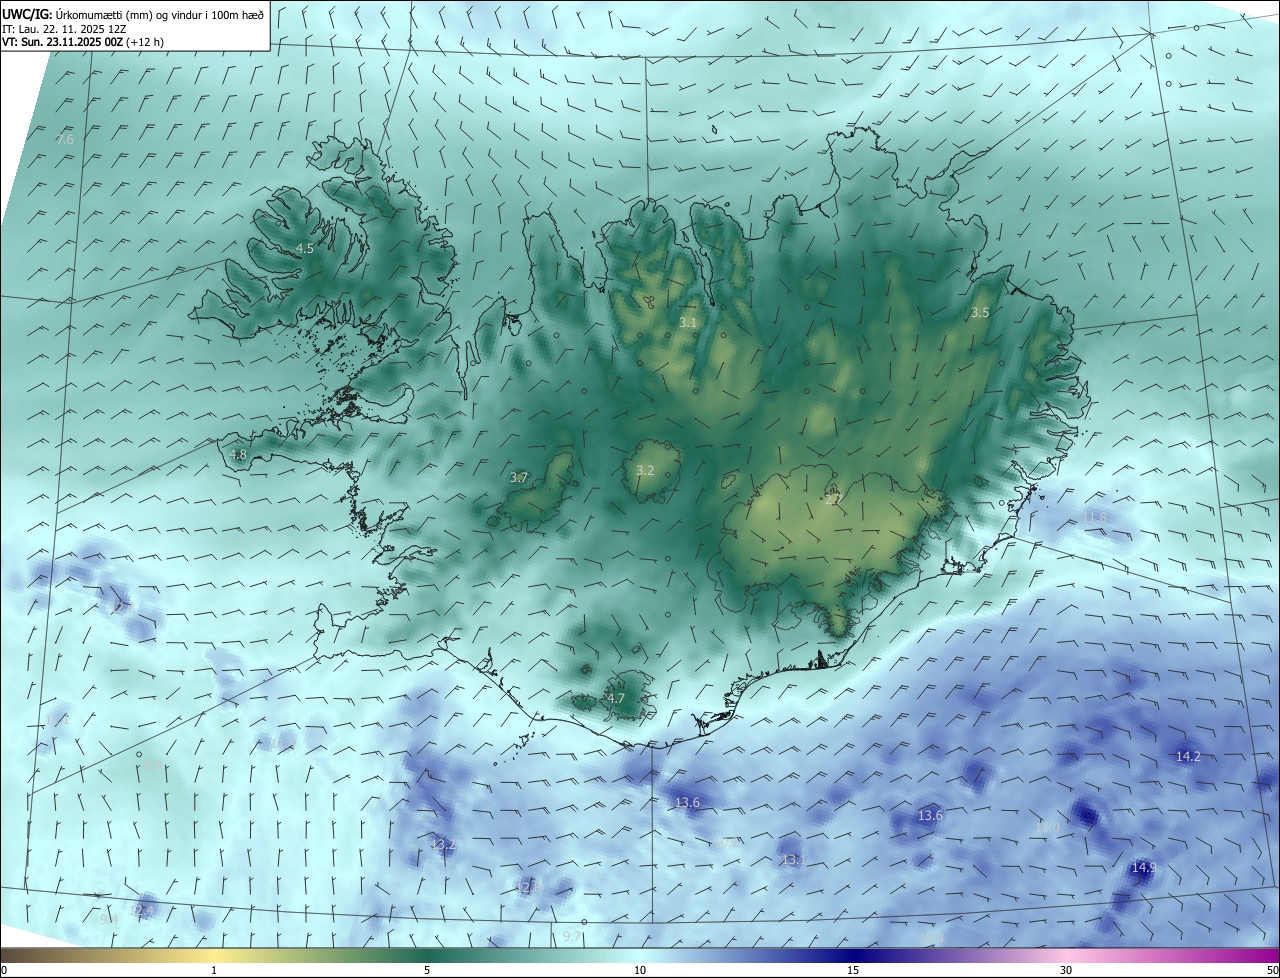Click the '9.7' value near the bottom edge
This screenshot has width=1280, height=978.
tap(572, 936)
